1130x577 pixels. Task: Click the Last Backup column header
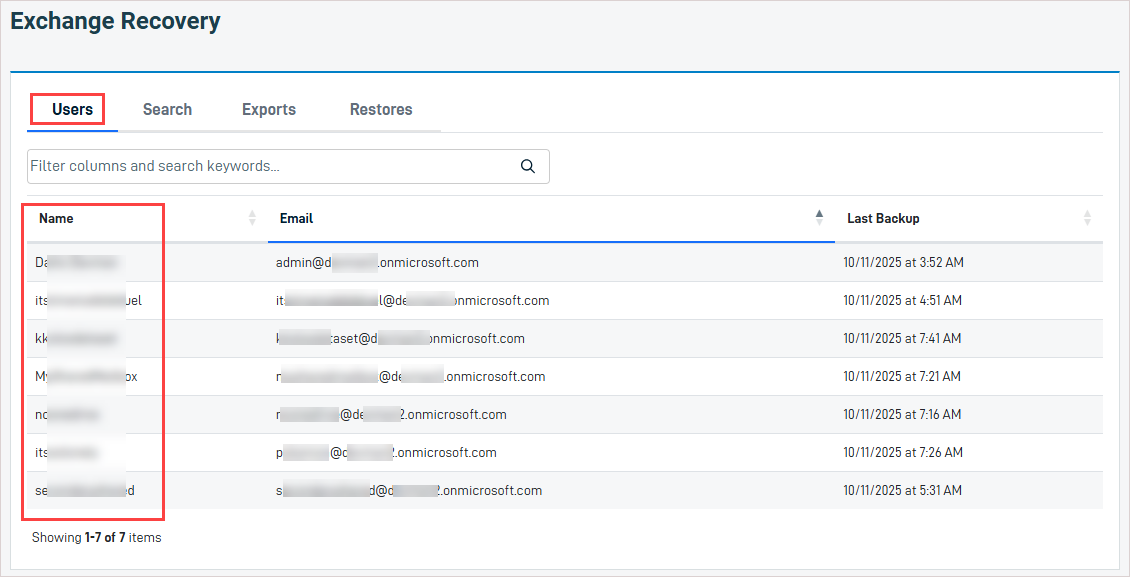click(884, 218)
